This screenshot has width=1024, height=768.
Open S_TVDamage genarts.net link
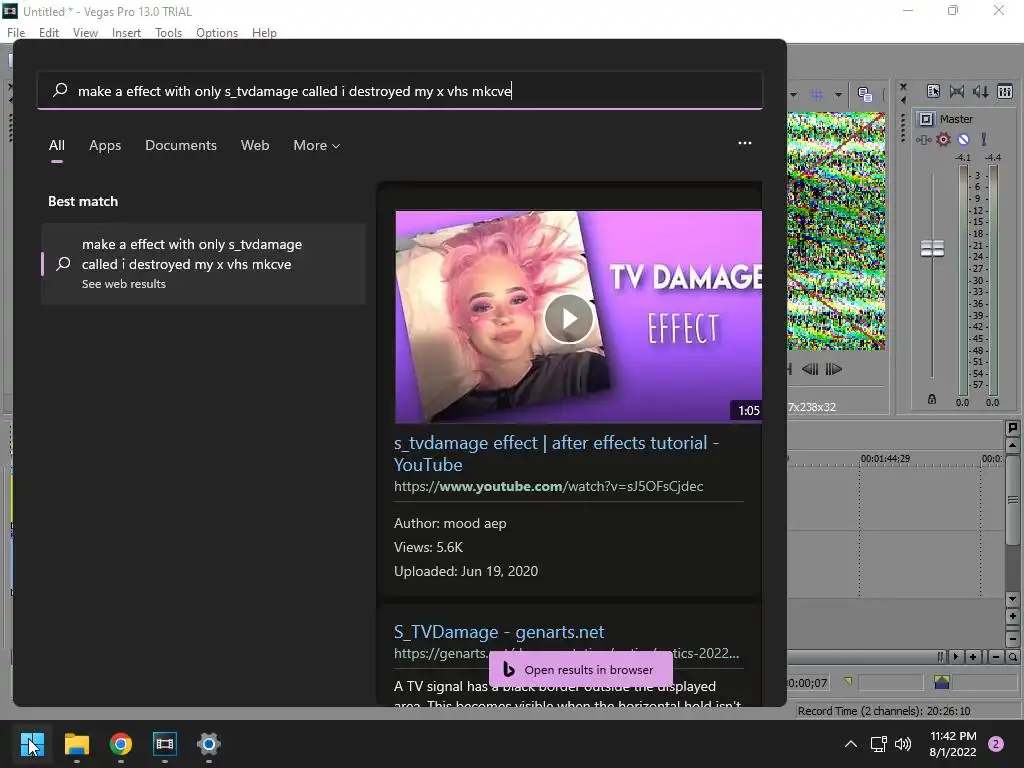pyautogui.click(x=499, y=632)
